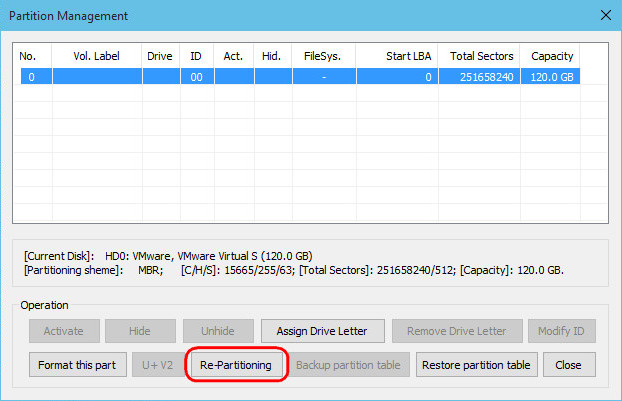Screen dimensions: 622x401
Task: Click the Total Sectors column header
Action: (x=479, y=56)
